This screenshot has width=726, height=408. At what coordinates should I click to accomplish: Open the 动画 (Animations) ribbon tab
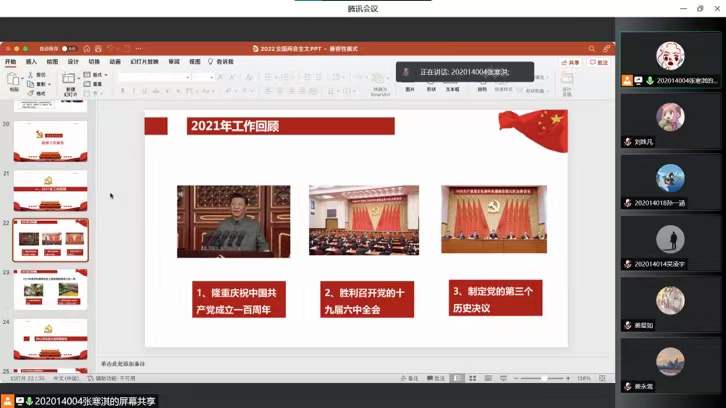115,62
